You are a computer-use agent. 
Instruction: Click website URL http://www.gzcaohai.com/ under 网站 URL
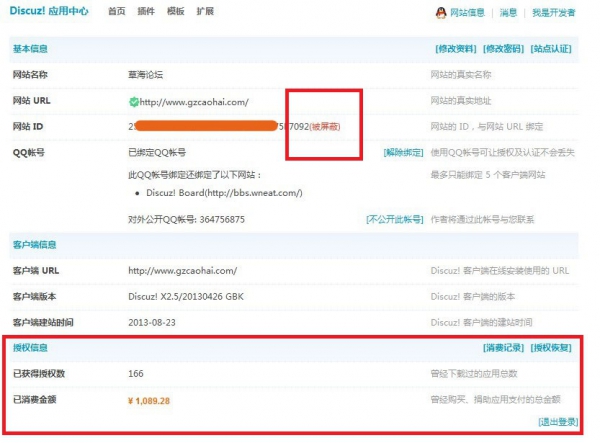194,102
